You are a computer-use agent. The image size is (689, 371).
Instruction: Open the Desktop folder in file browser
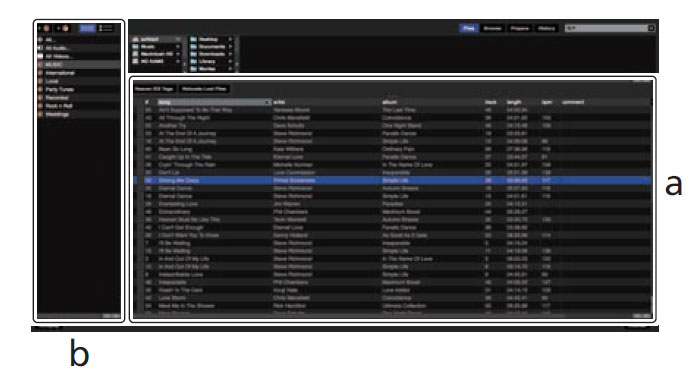(208, 40)
